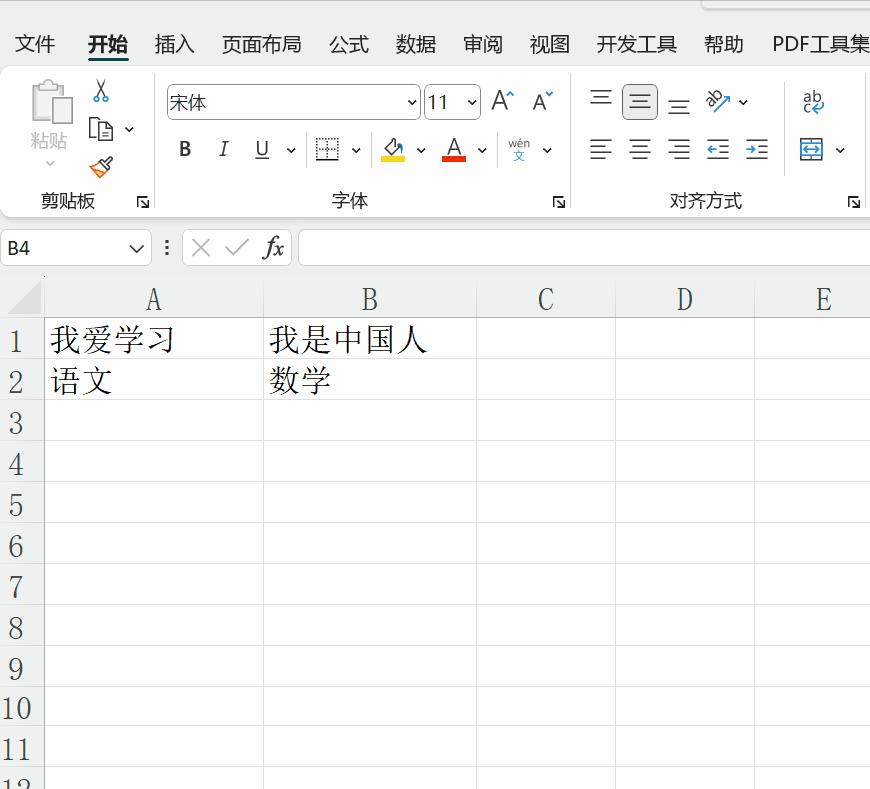The image size is (870, 789).
Task: Click the Insert Function fx icon
Action: (x=273, y=248)
